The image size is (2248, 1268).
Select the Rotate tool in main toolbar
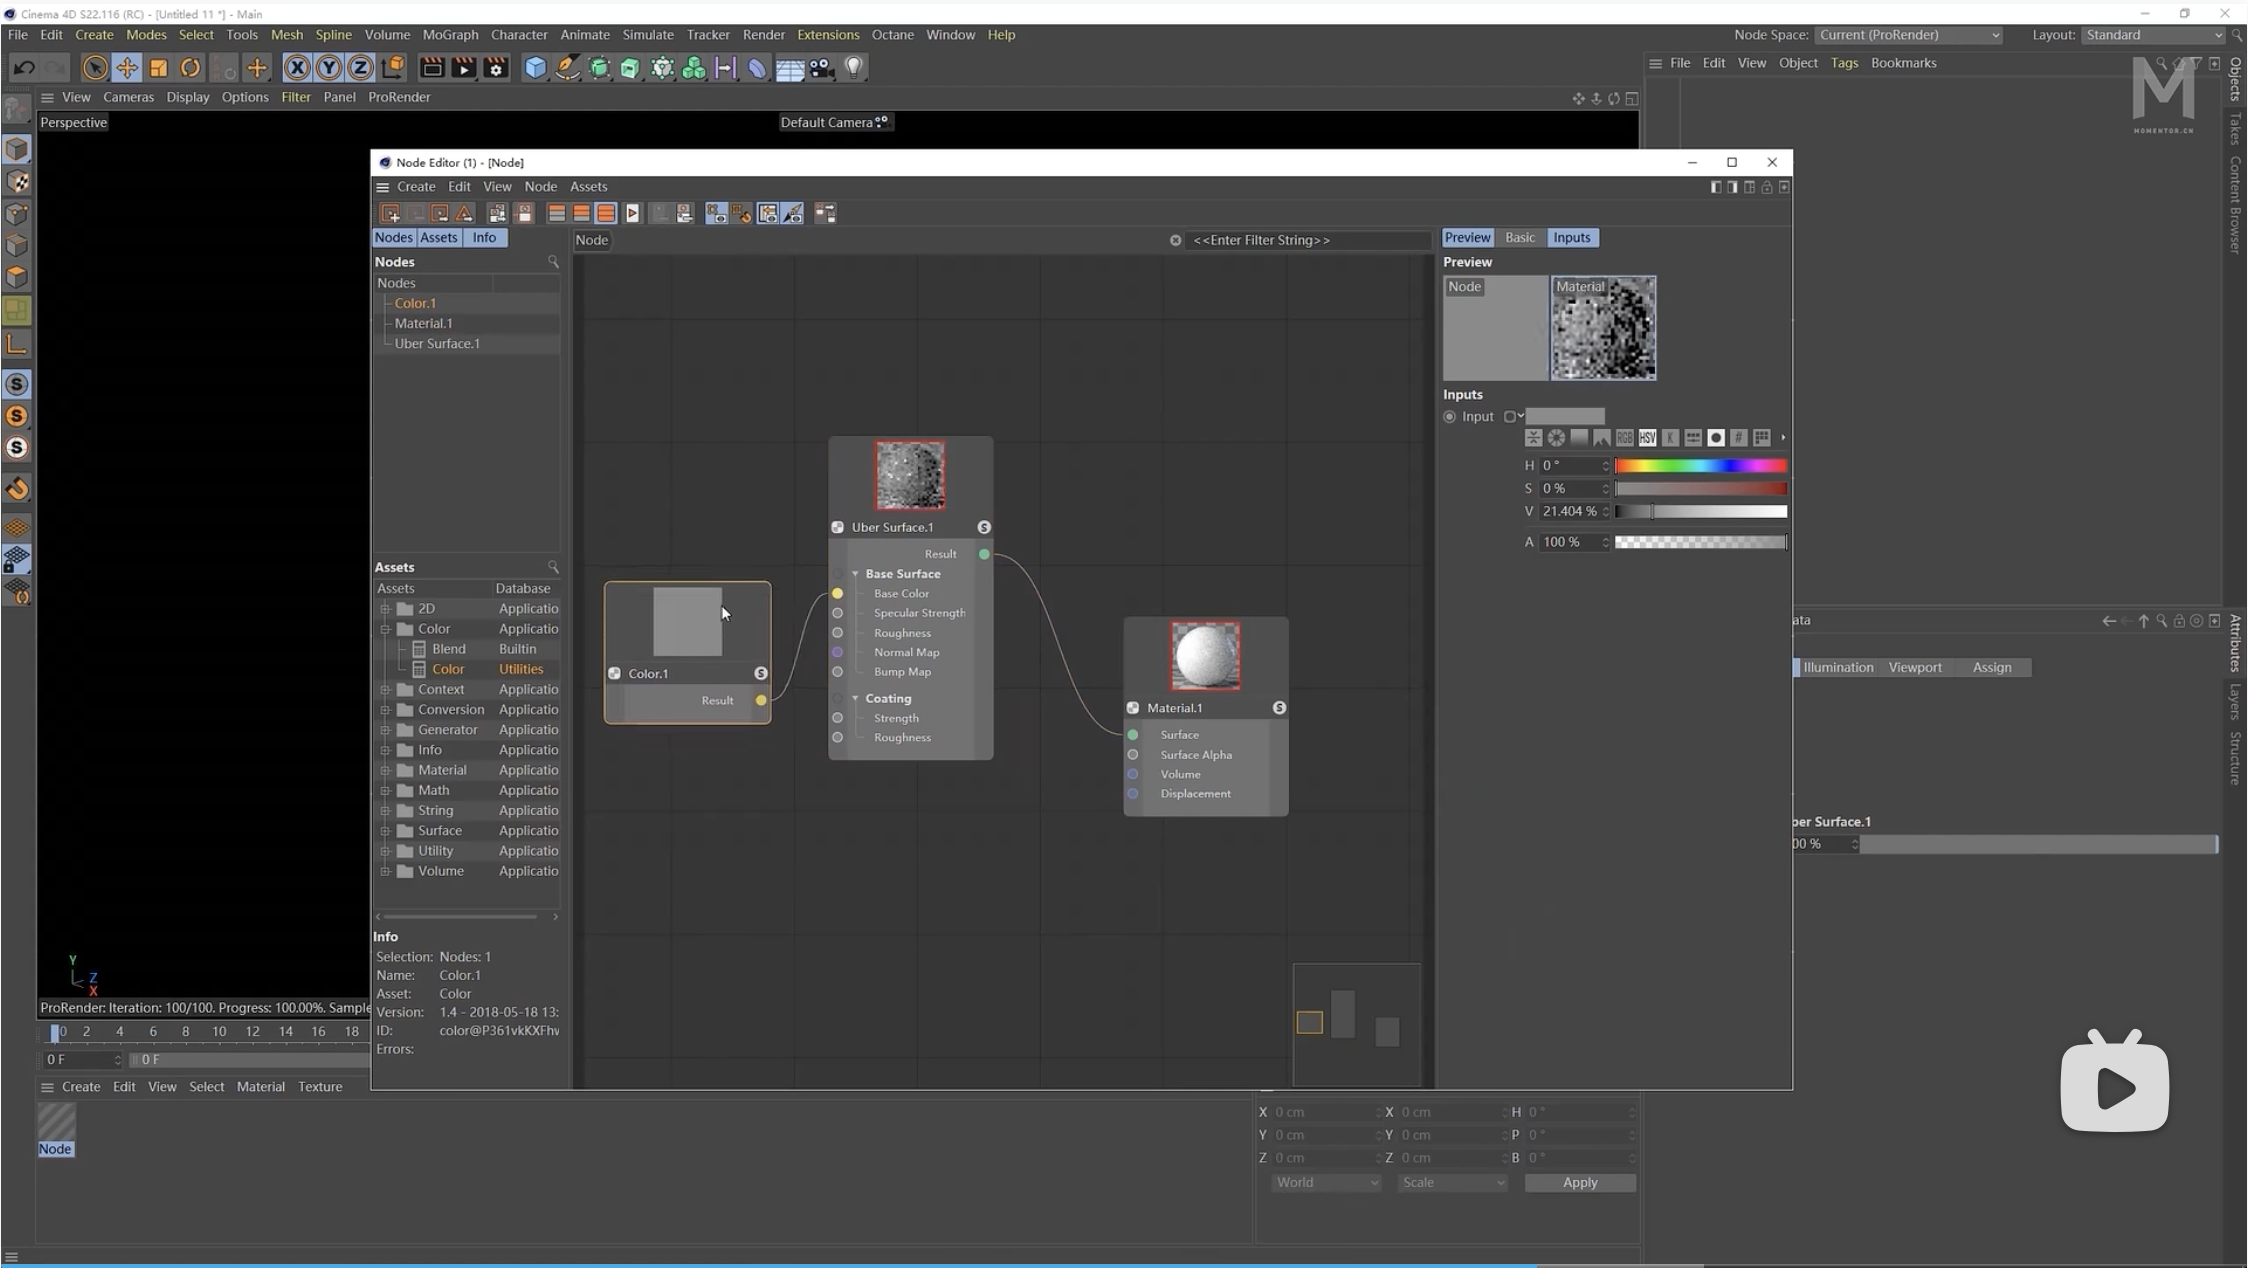[x=190, y=68]
